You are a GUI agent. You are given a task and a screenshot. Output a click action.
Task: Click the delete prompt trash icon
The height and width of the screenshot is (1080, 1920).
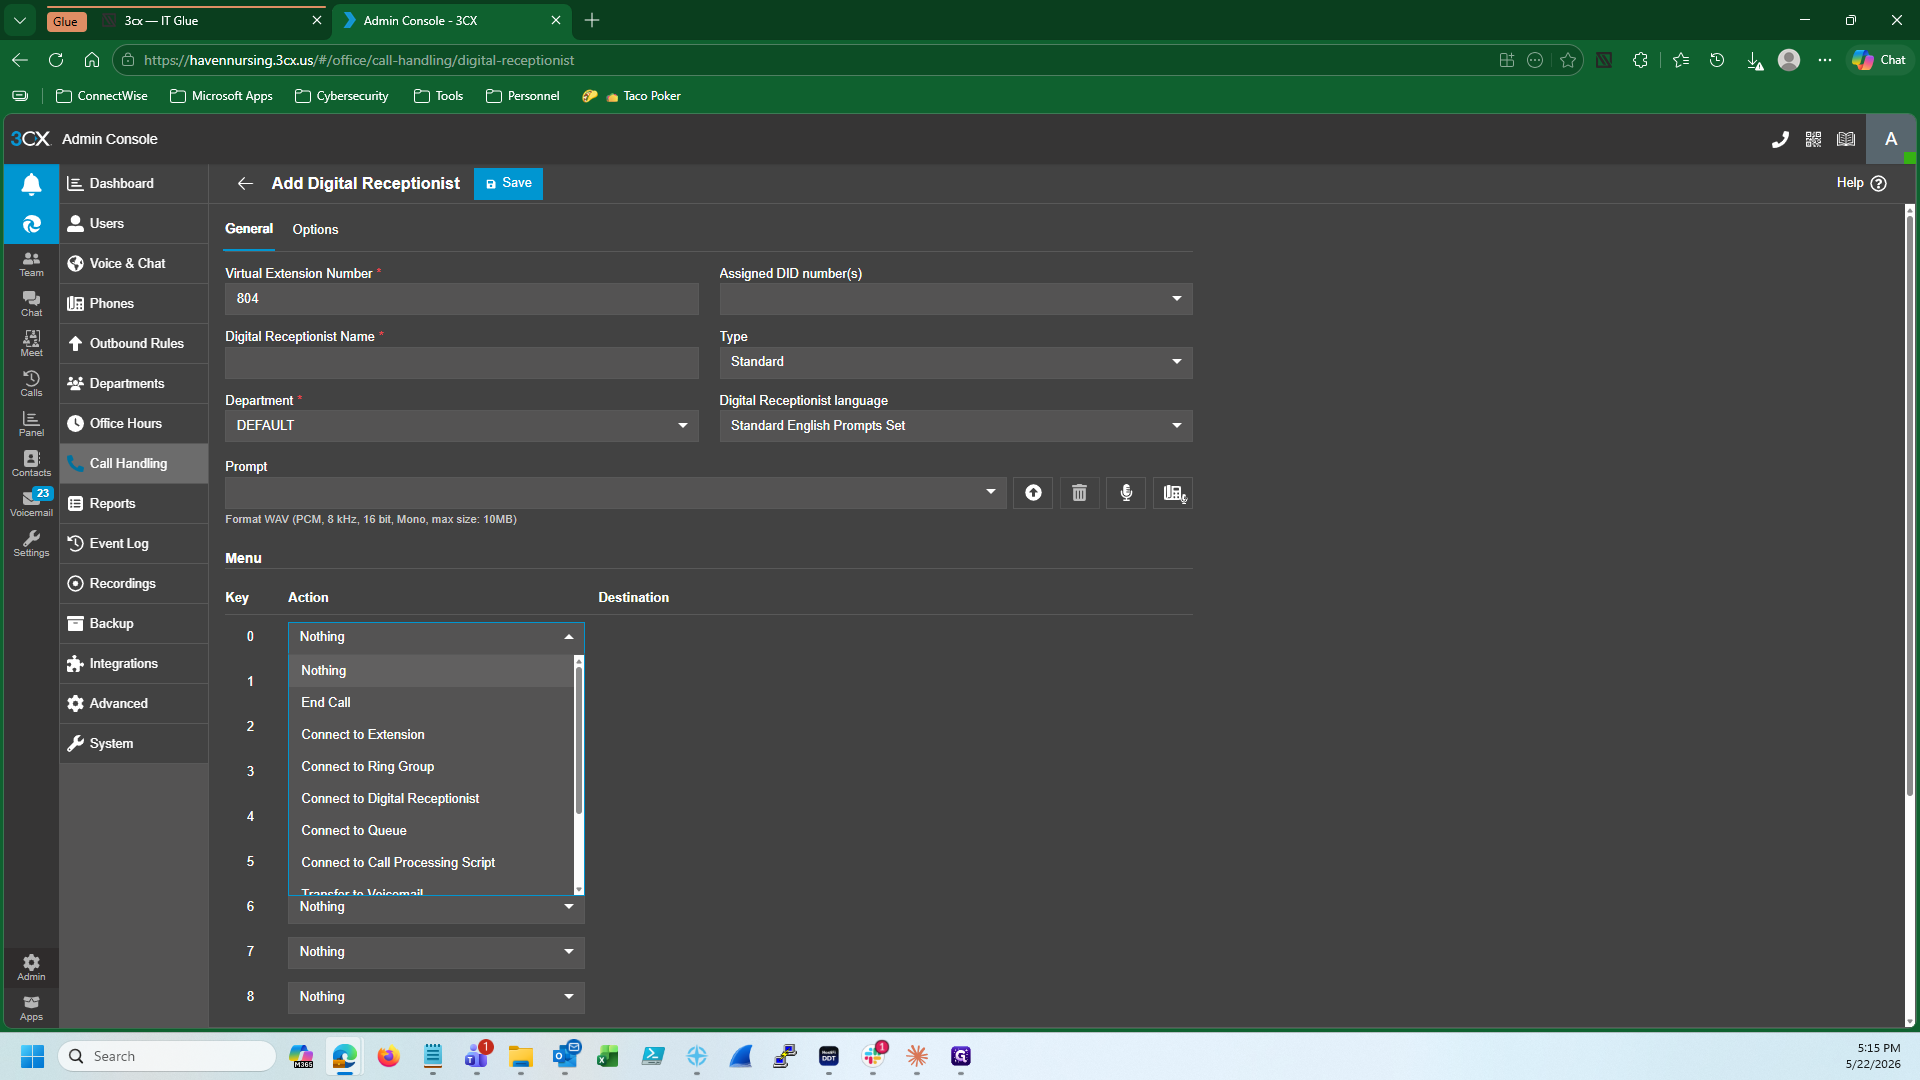pyautogui.click(x=1079, y=493)
